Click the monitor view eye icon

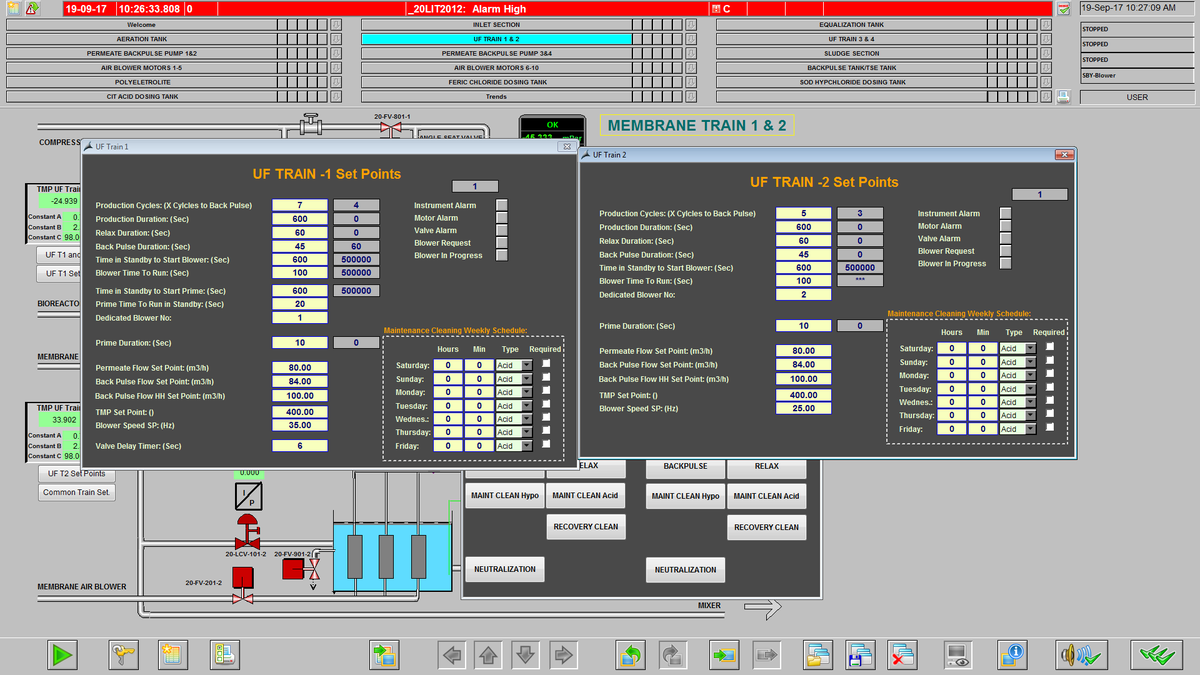tap(960, 655)
